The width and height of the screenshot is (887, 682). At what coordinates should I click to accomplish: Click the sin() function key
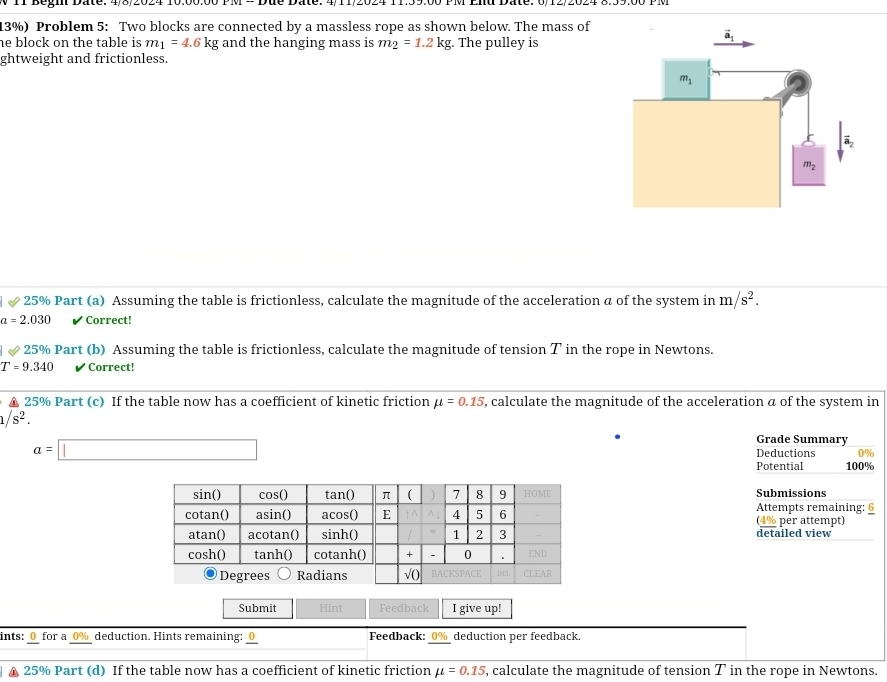point(206,494)
